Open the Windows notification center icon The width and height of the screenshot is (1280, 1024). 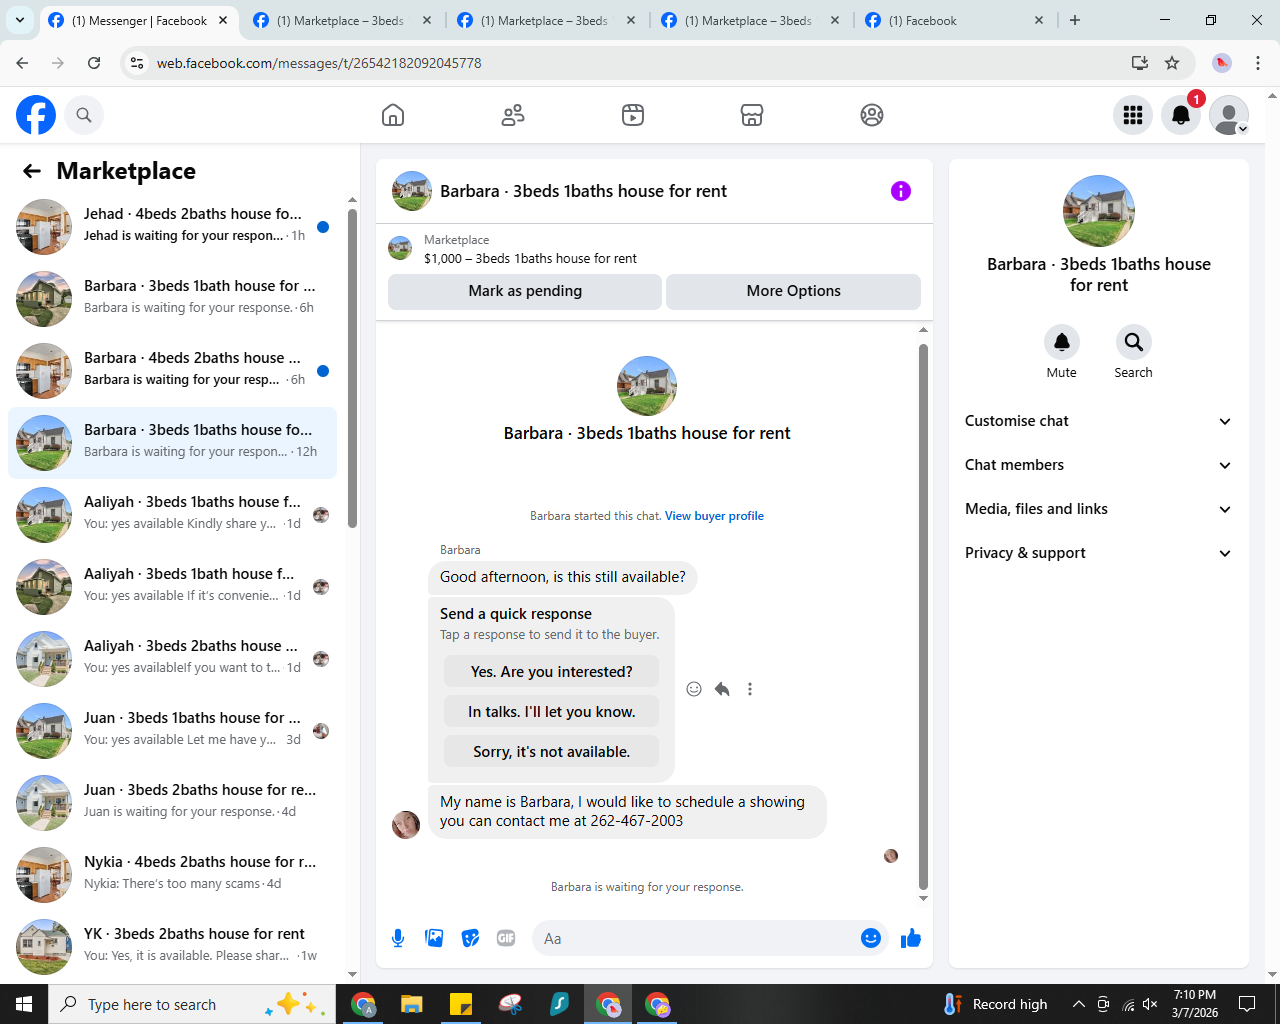1247,1004
